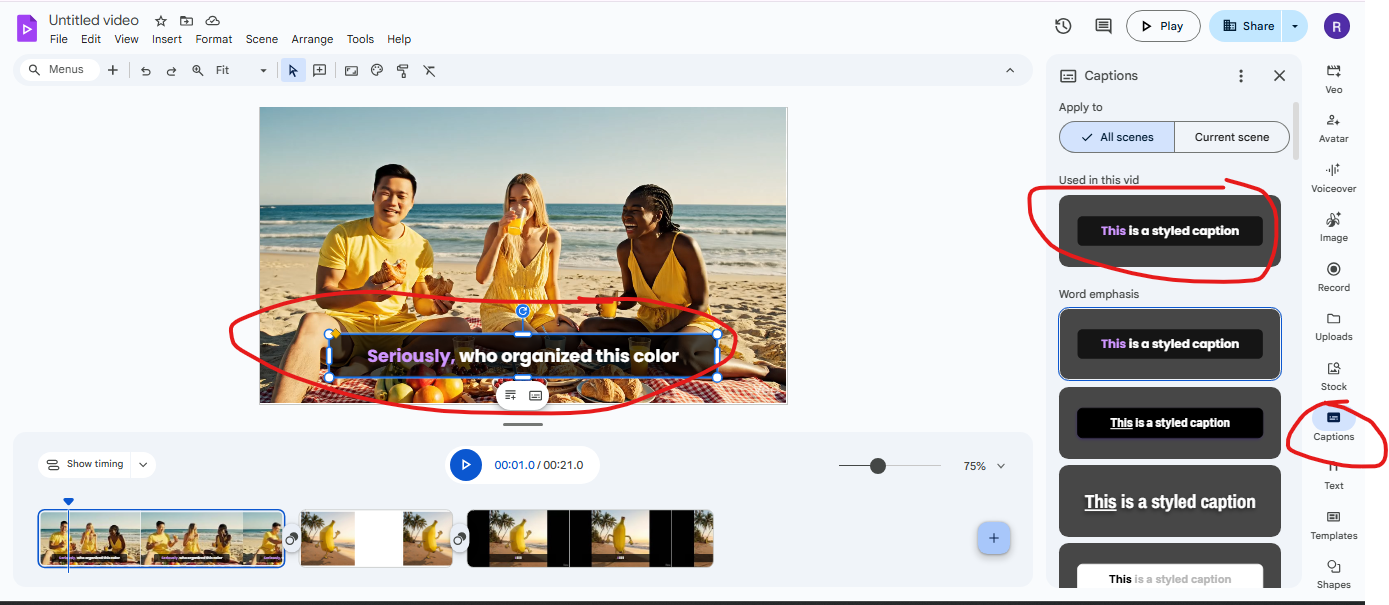Open the Veo panel in sidebar
The width and height of the screenshot is (1389, 605).
click(x=1333, y=78)
